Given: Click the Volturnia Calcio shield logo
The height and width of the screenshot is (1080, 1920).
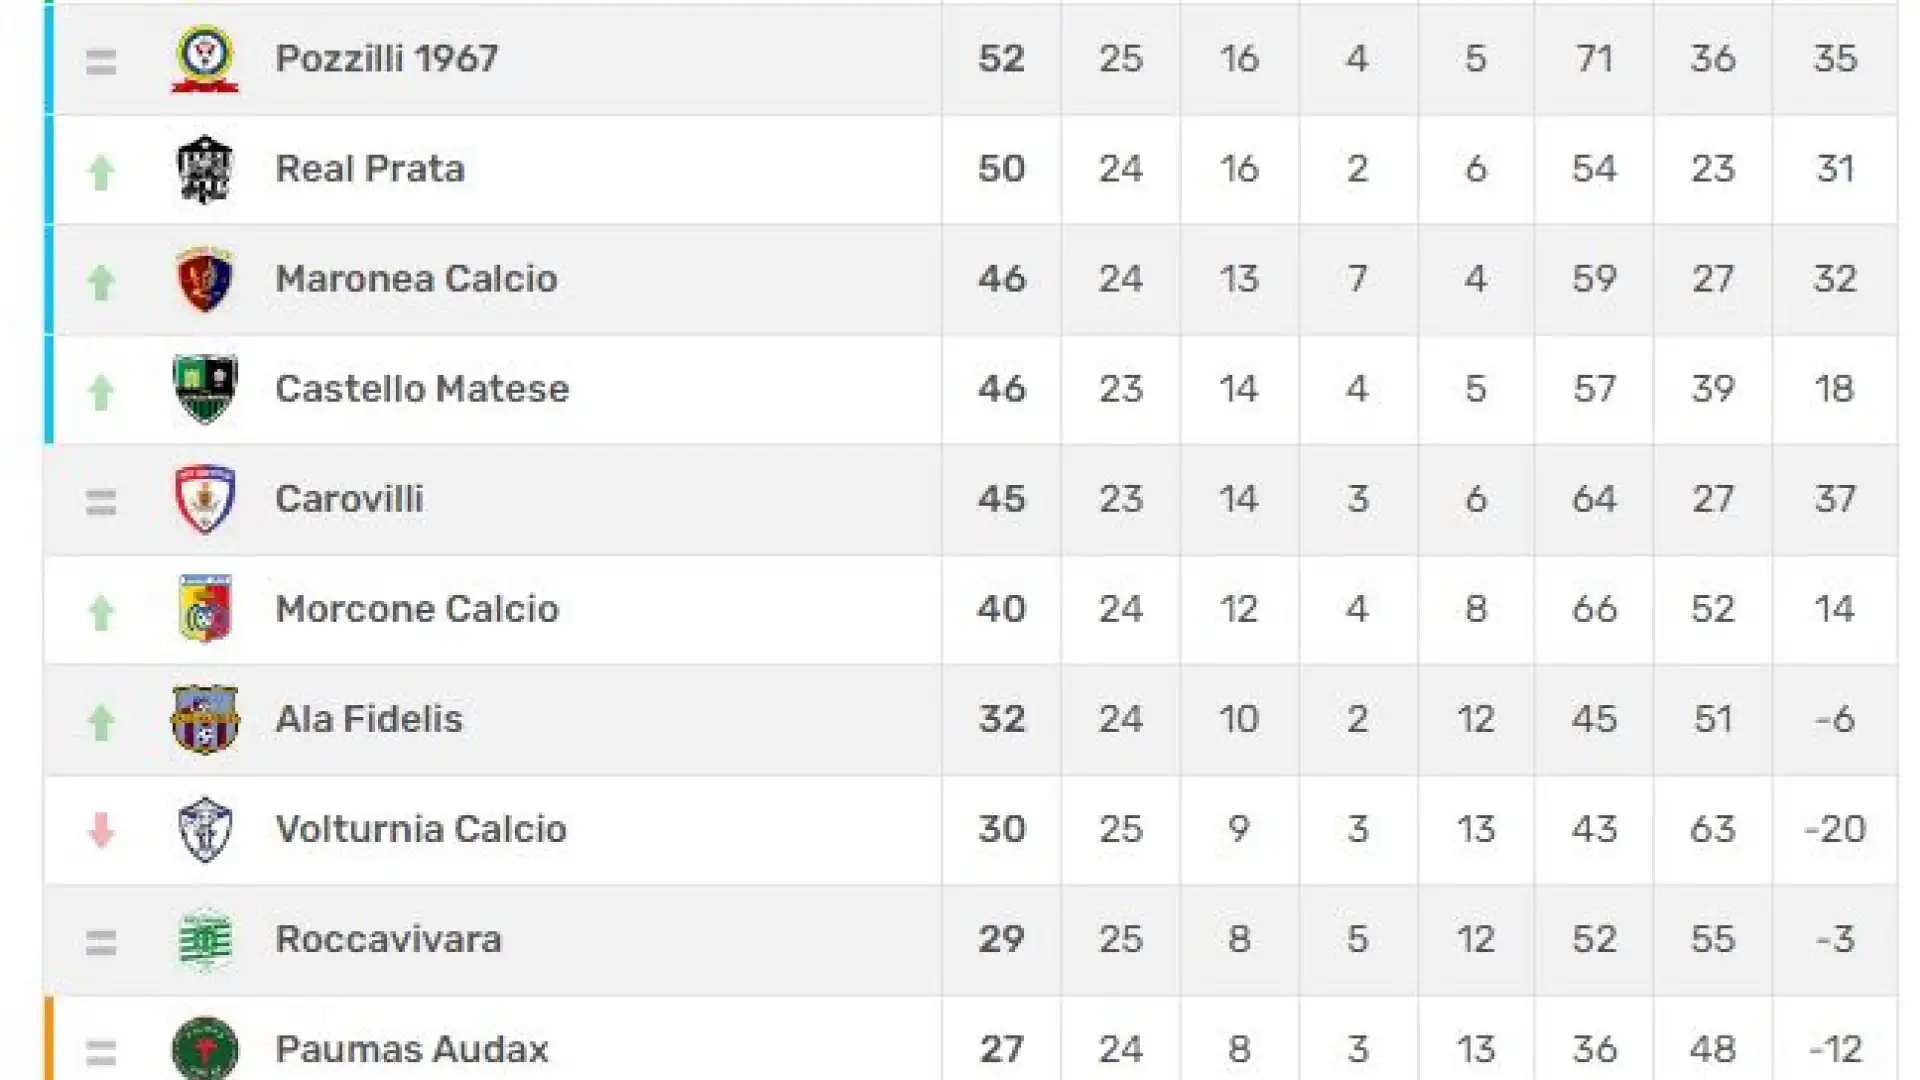Looking at the screenshot, I should coord(205,829).
